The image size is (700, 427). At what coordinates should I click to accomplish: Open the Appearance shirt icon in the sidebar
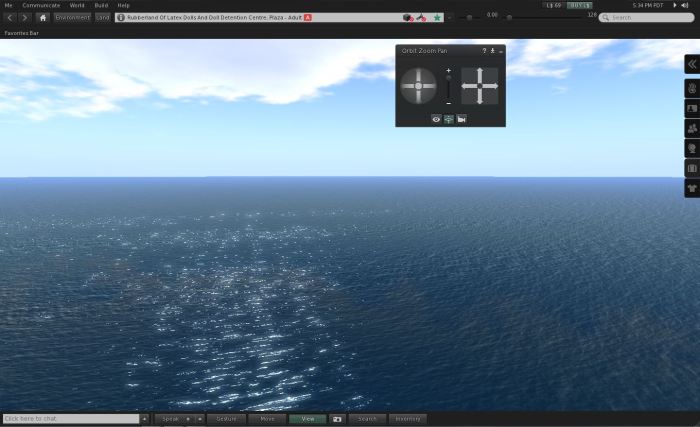tap(691, 188)
